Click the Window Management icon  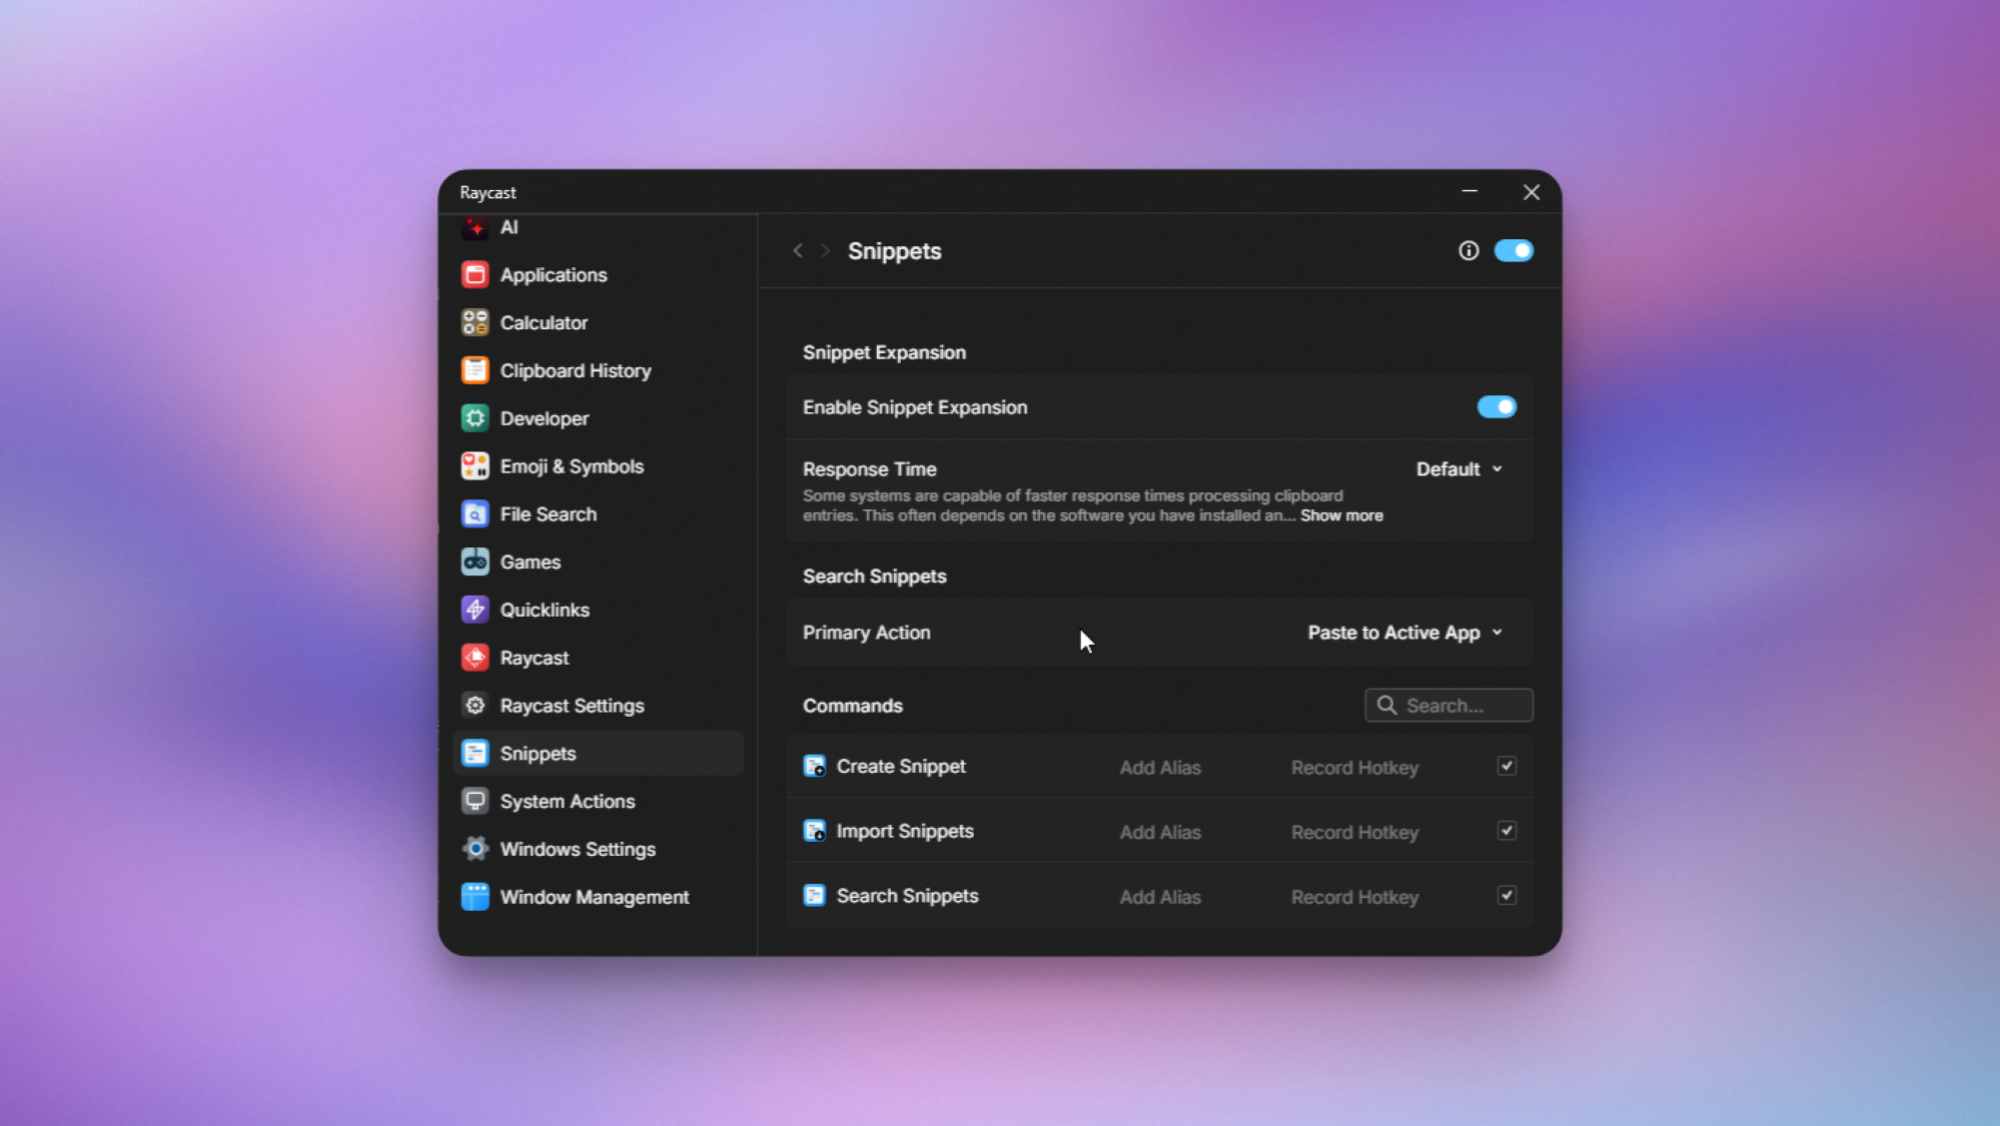[x=475, y=897]
